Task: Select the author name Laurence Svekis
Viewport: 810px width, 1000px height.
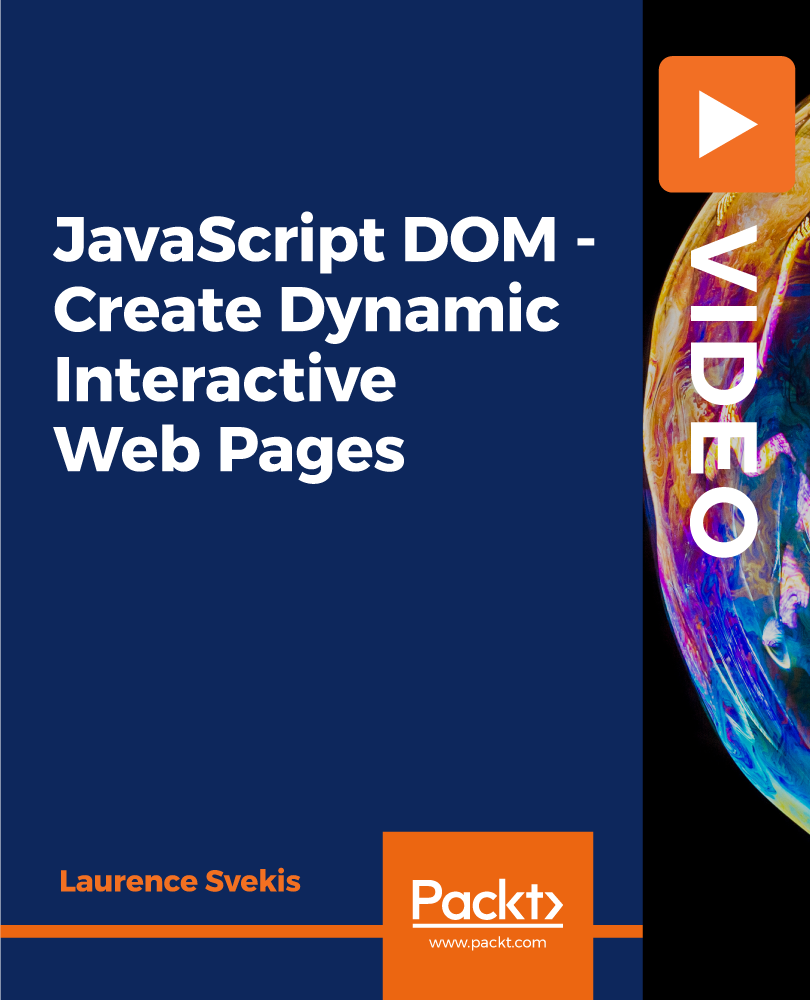Action: point(180,882)
